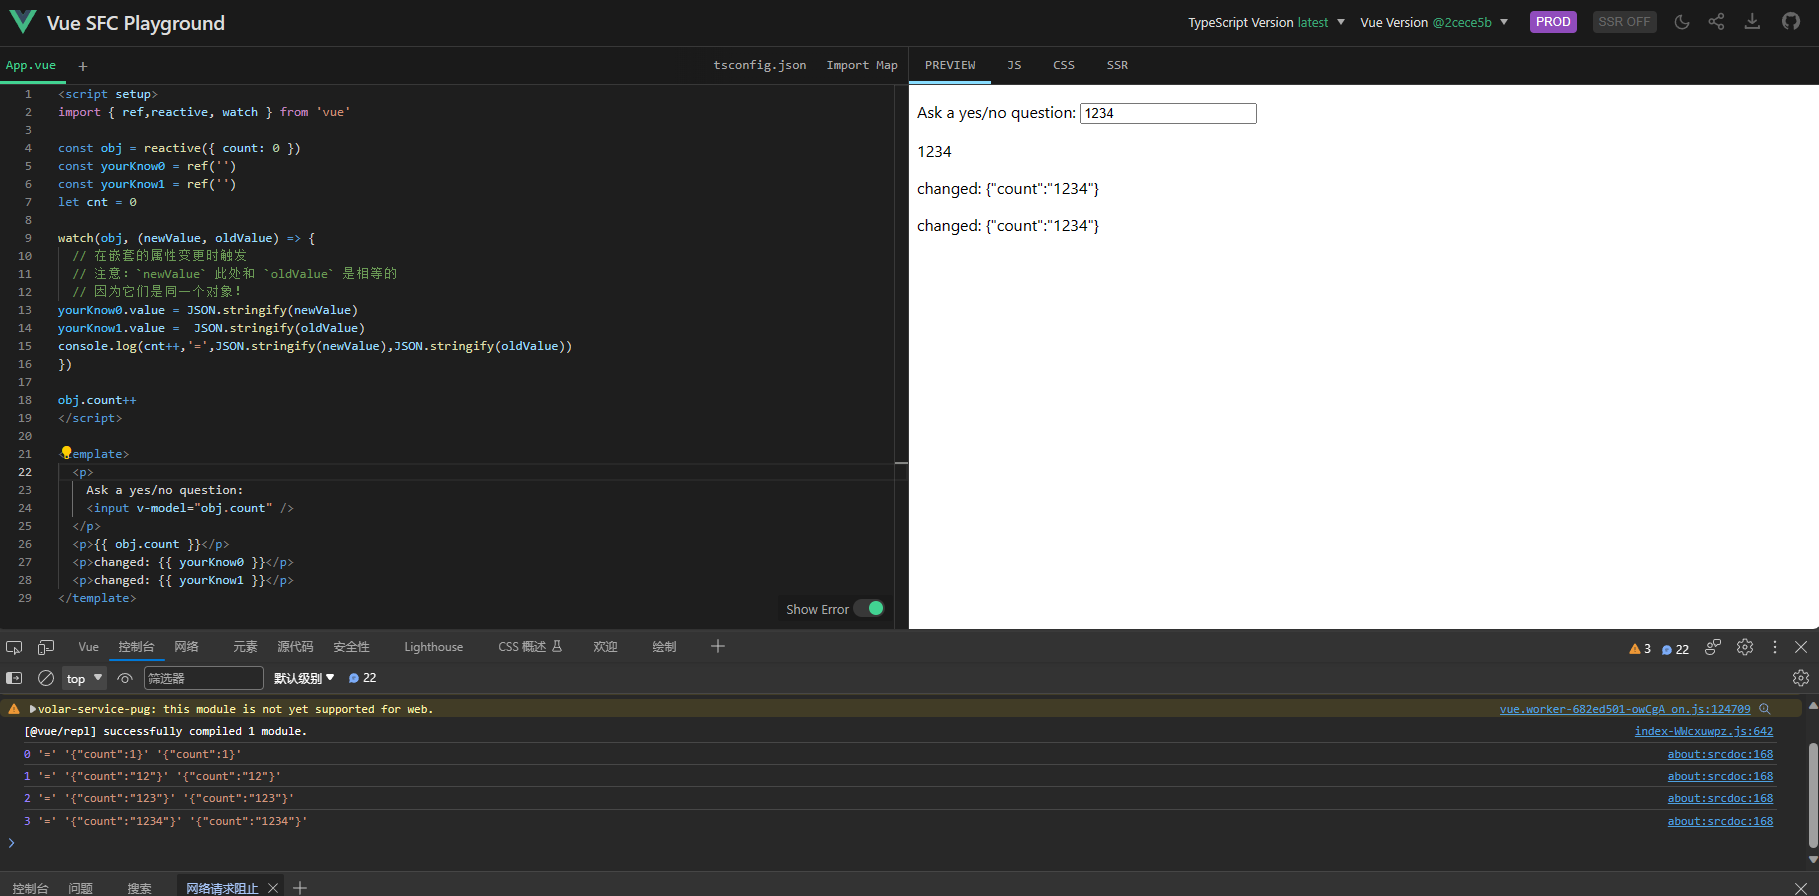Open the 问题 drawer tab
This screenshot has height=896, width=1819.
(x=80, y=888)
